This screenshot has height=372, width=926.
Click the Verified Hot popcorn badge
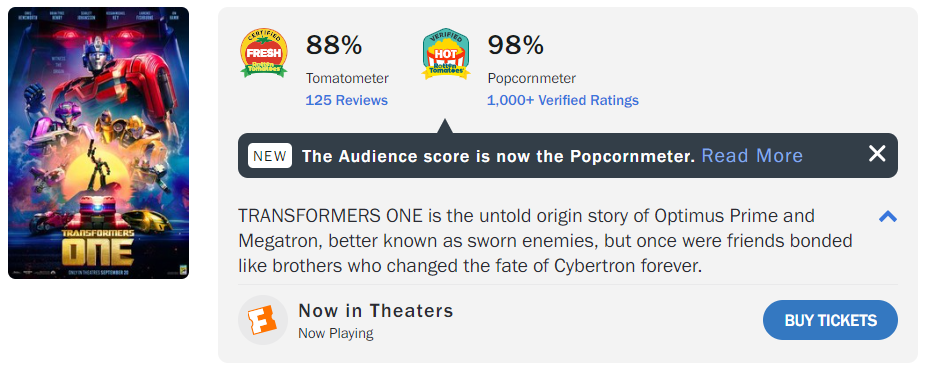(445, 53)
